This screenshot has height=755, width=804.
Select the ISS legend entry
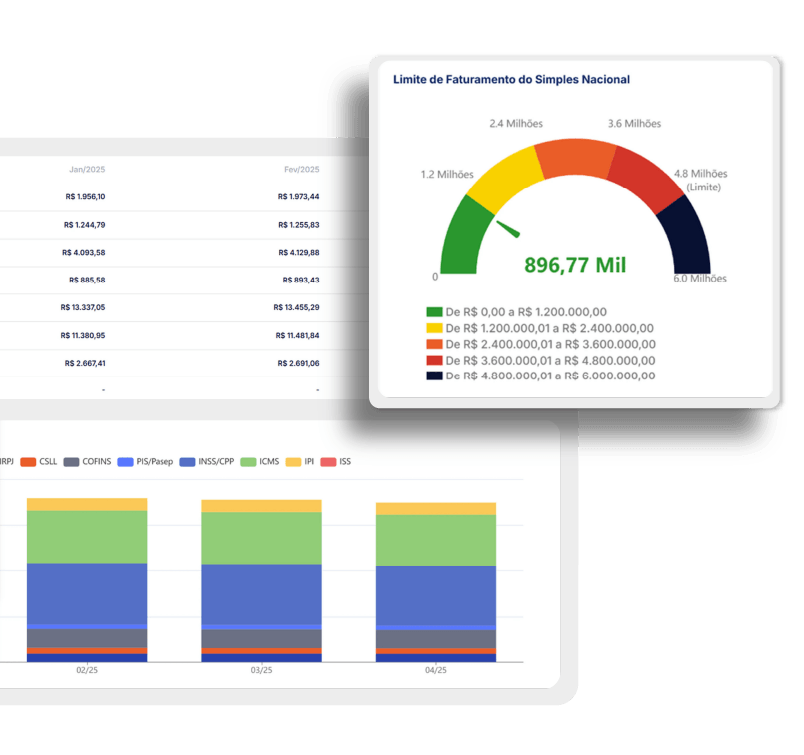(x=336, y=462)
